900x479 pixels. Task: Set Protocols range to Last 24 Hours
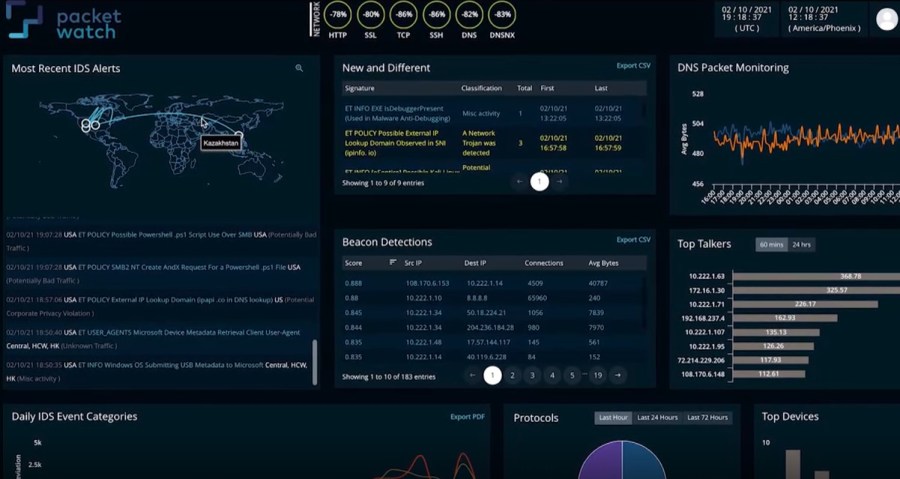tap(657, 417)
